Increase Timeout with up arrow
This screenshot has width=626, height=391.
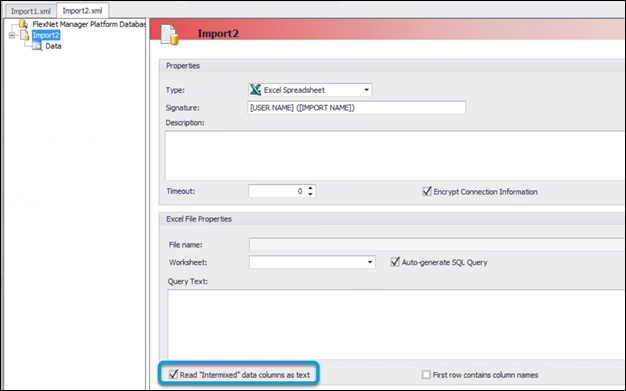(310, 188)
